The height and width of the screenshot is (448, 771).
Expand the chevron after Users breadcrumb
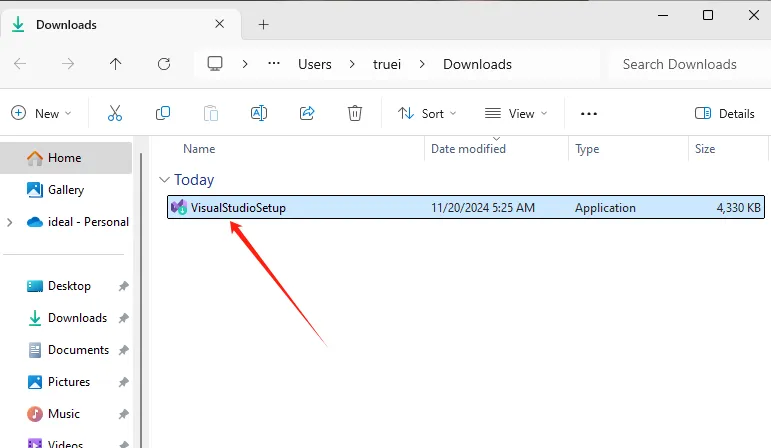coord(352,64)
